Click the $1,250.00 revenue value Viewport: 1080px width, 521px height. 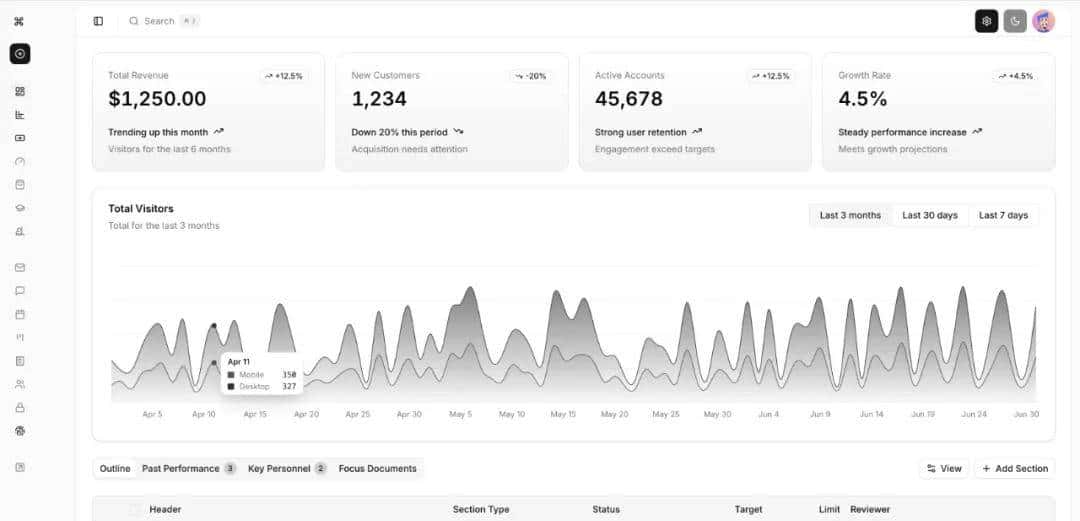[157, 99]
